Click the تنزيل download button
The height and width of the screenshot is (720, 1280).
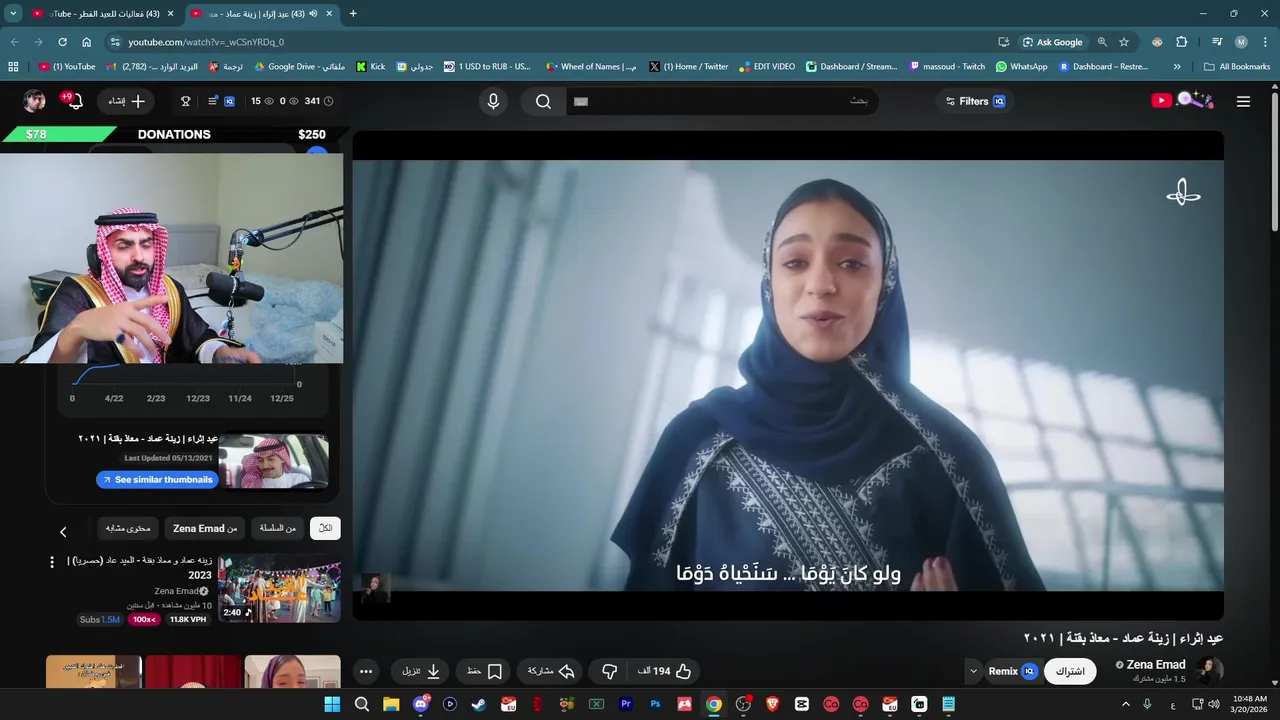(x=421, y=671)
